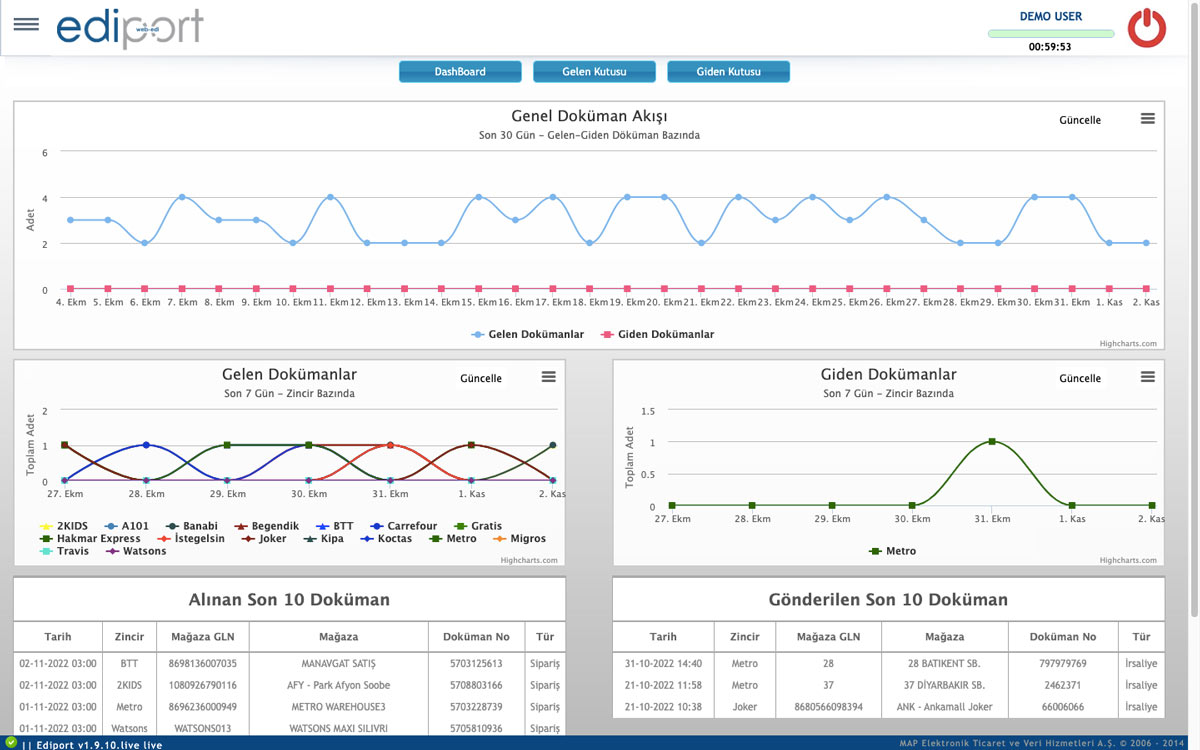This screenshot has width=1200, height=750.
Task: Open Genel Doküman Akışı chart context menu
Action: click(1148, 119)
